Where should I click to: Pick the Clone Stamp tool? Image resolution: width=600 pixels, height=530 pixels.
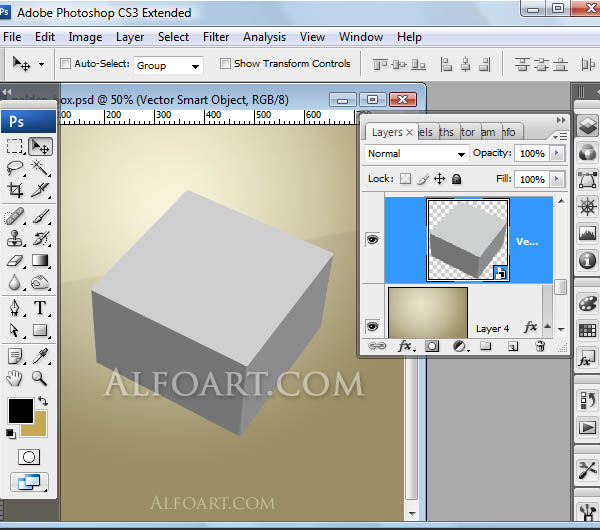(15, 238)
